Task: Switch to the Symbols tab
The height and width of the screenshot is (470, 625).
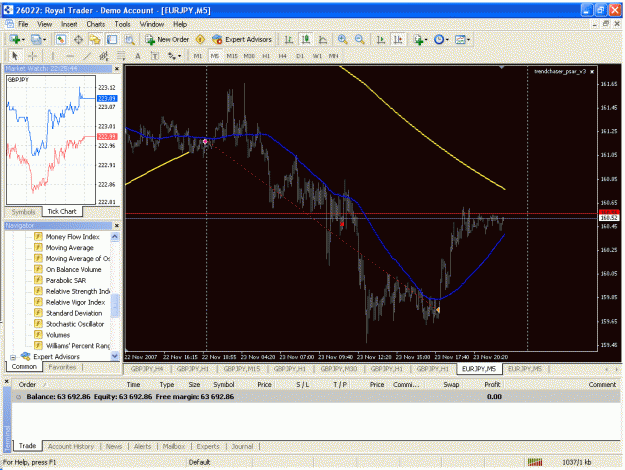Action: coord(24,212)
